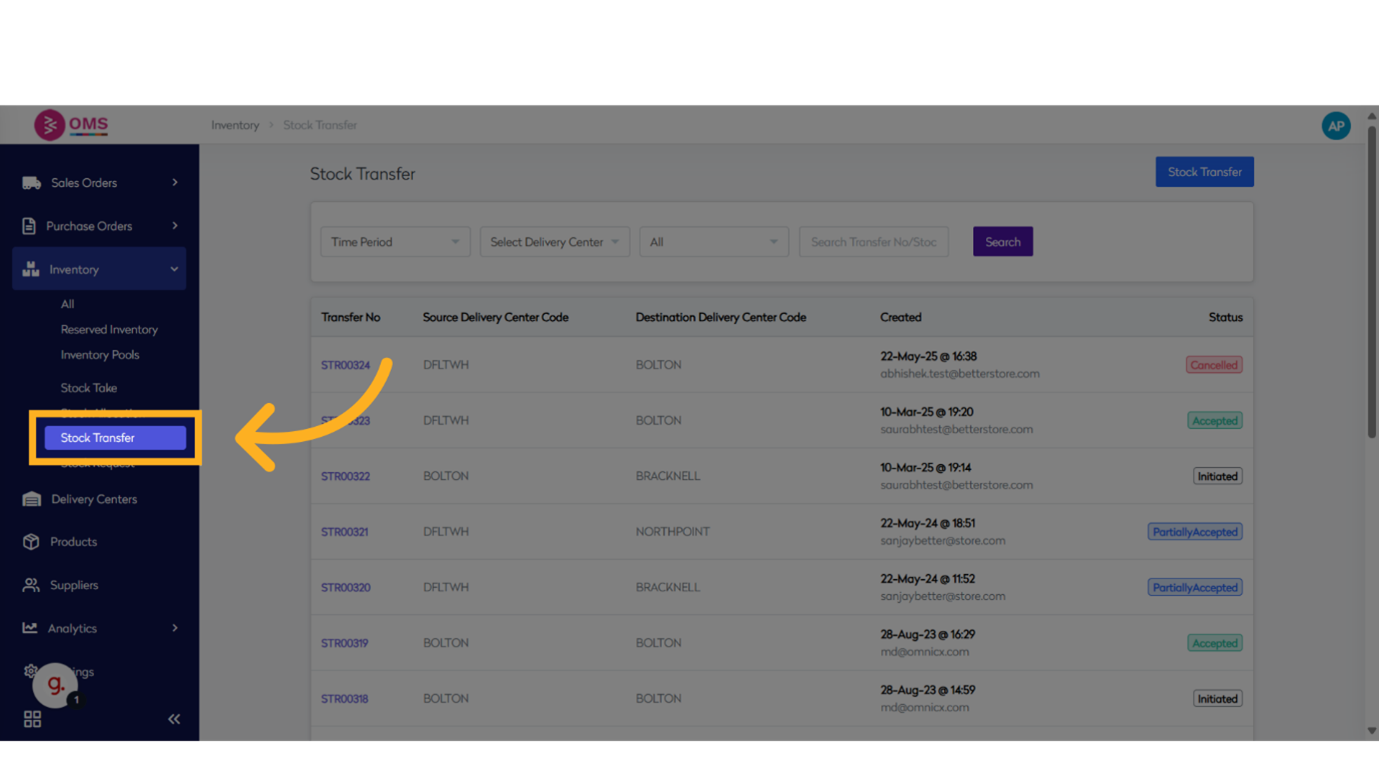This screenshot has width=1379, height=776.
Task: Click the Search Transfer No input field
Action: pyautogui.click(x=873, y=242)
